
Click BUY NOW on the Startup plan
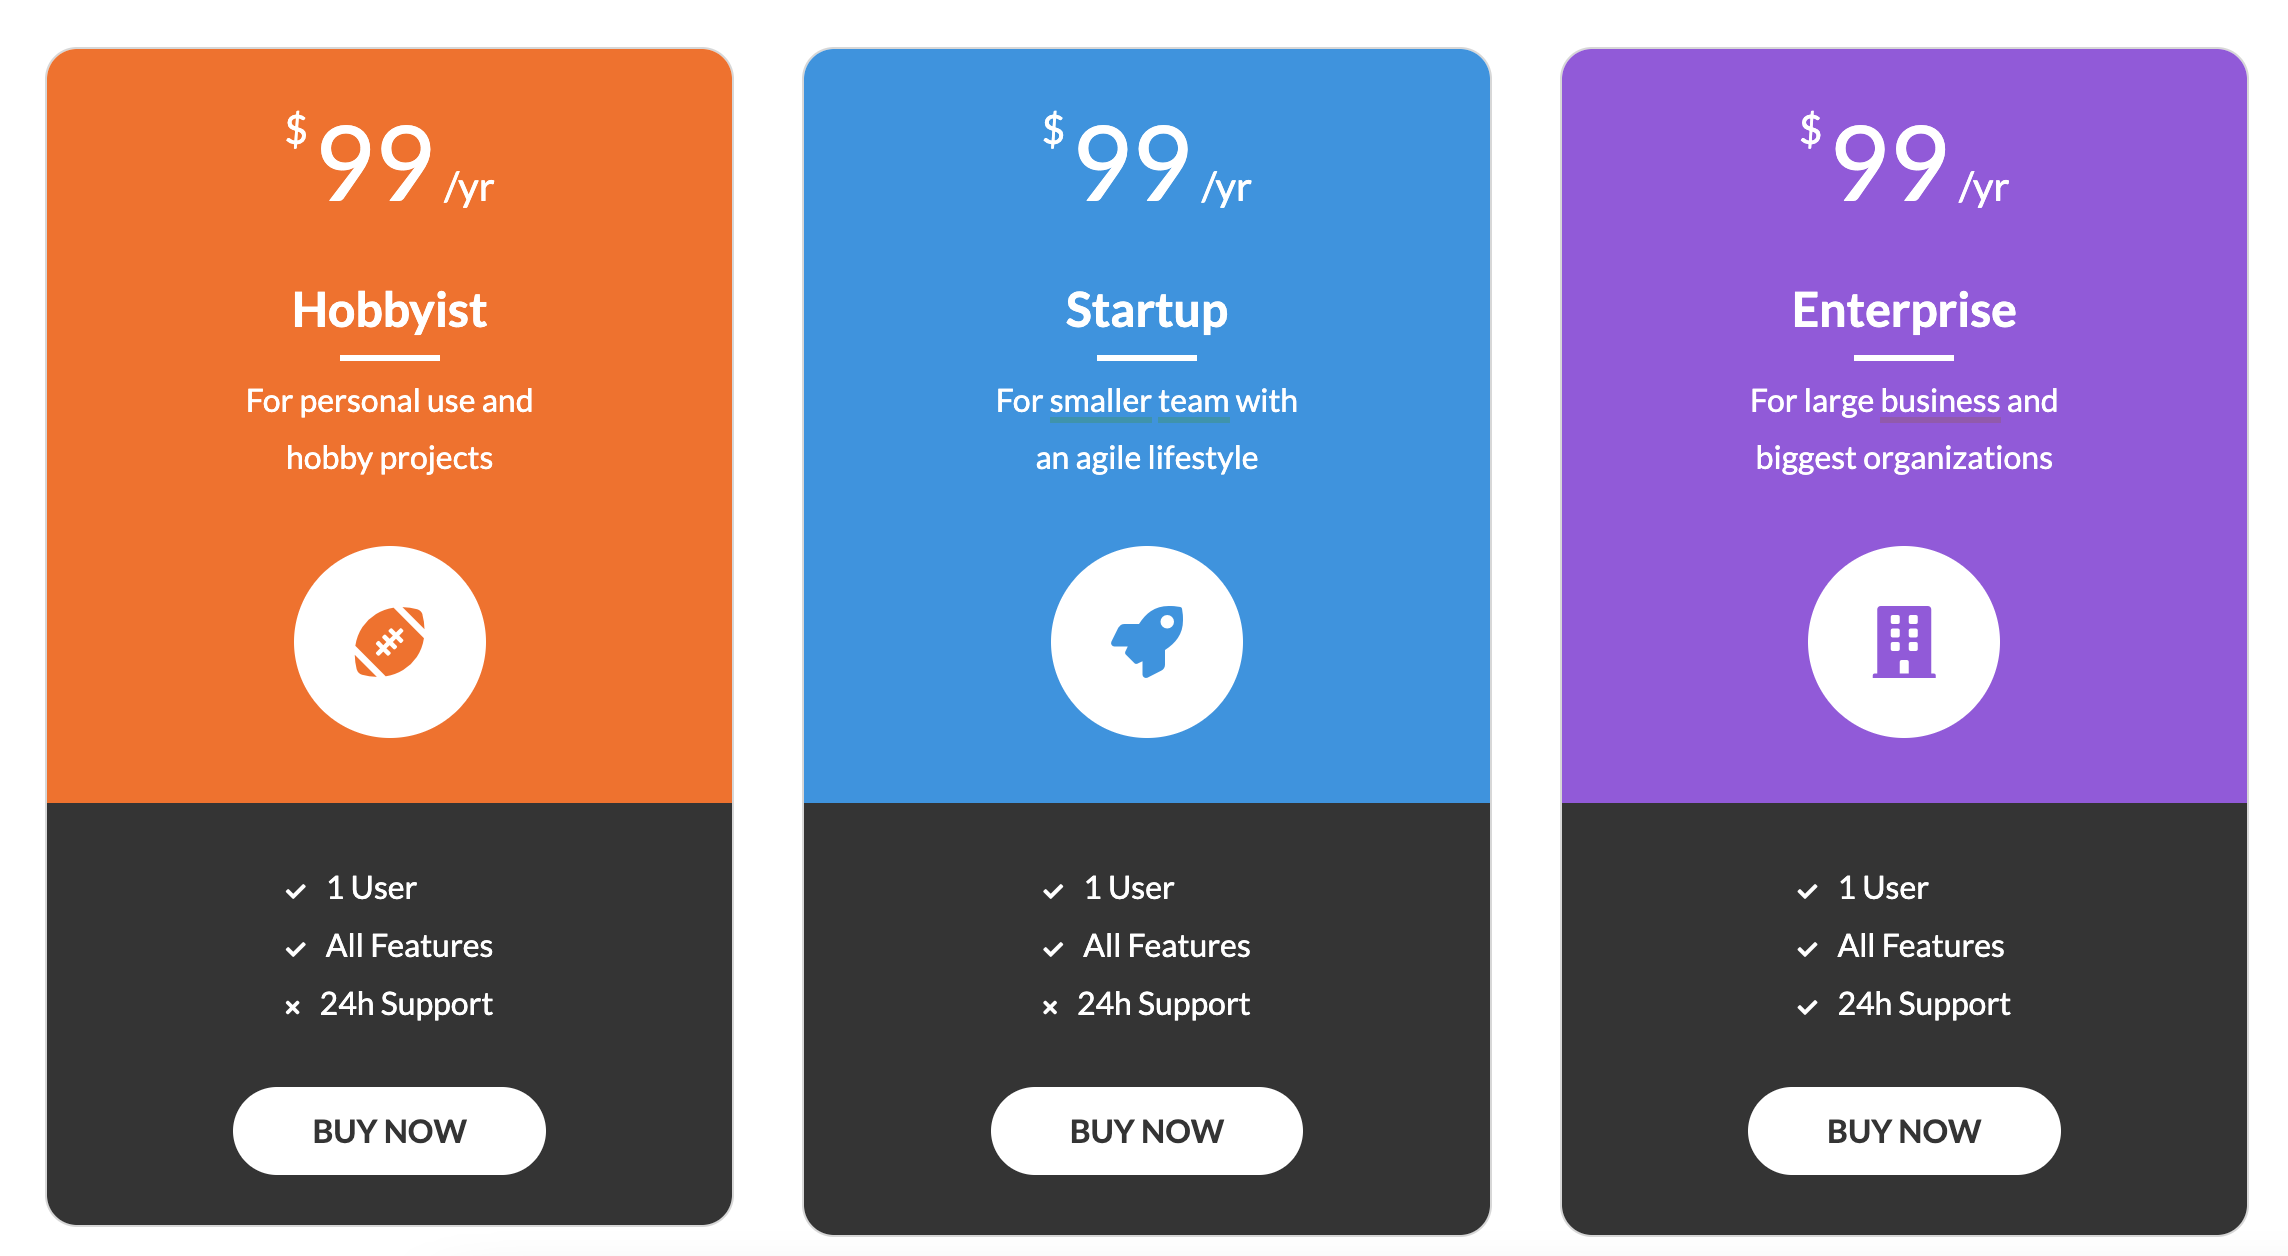coord(1147,1131)
